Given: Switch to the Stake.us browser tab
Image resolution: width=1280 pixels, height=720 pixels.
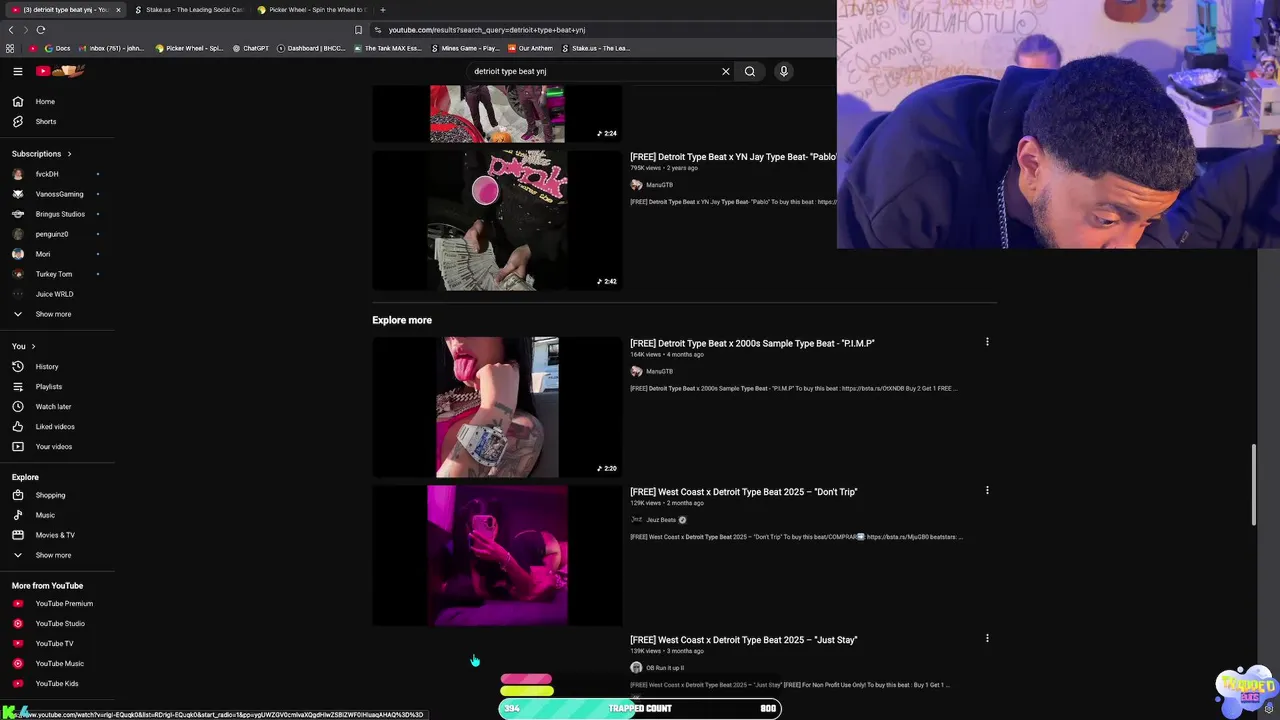Looking at the screenshot, I should click(188, 10).
